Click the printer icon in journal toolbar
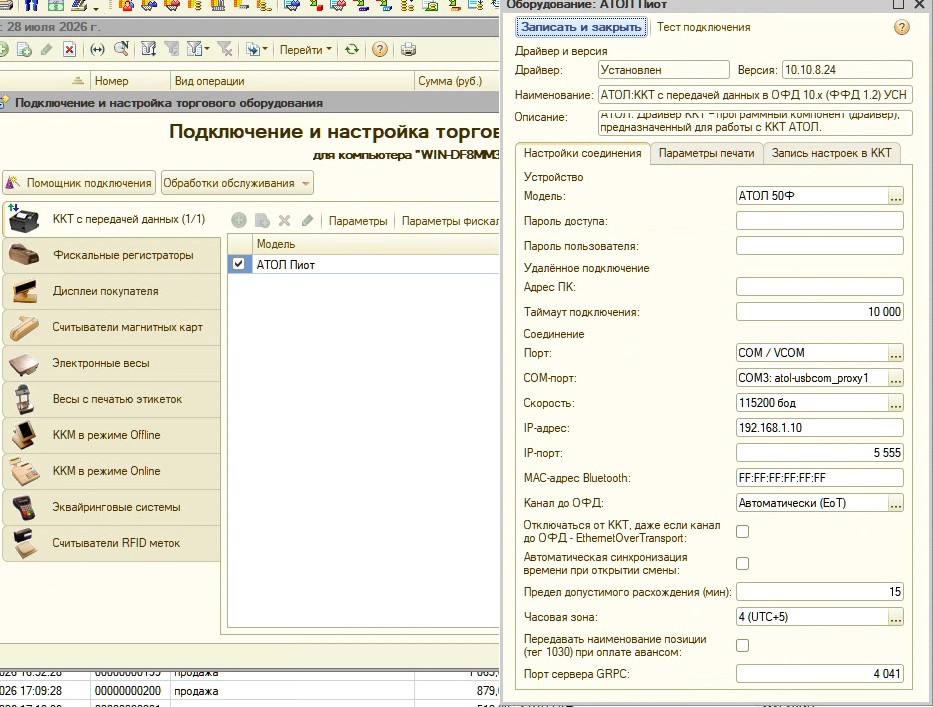 (x=408, y=50)
